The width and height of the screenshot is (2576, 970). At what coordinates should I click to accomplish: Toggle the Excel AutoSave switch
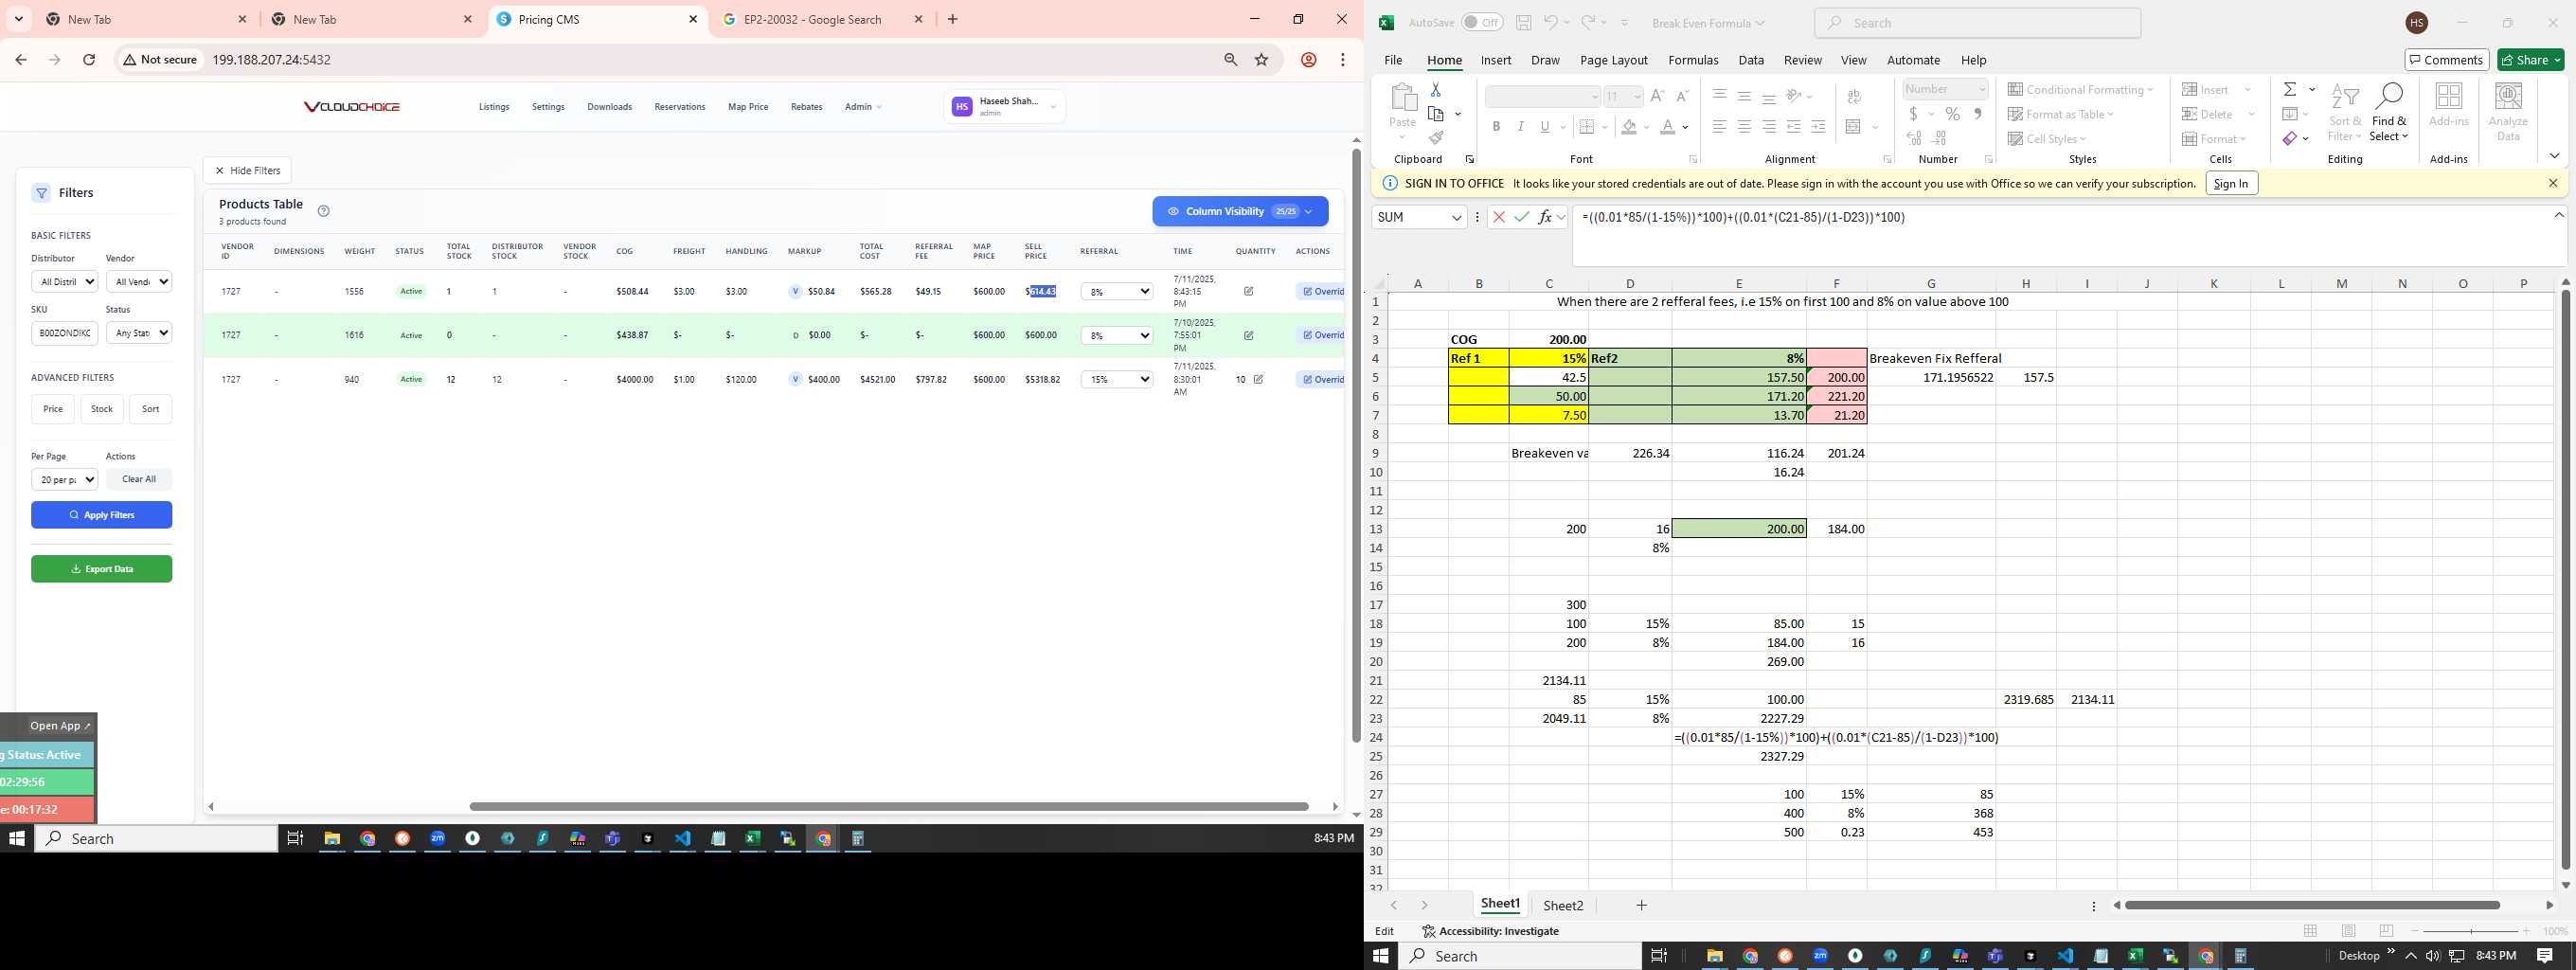pos(1482,23)
